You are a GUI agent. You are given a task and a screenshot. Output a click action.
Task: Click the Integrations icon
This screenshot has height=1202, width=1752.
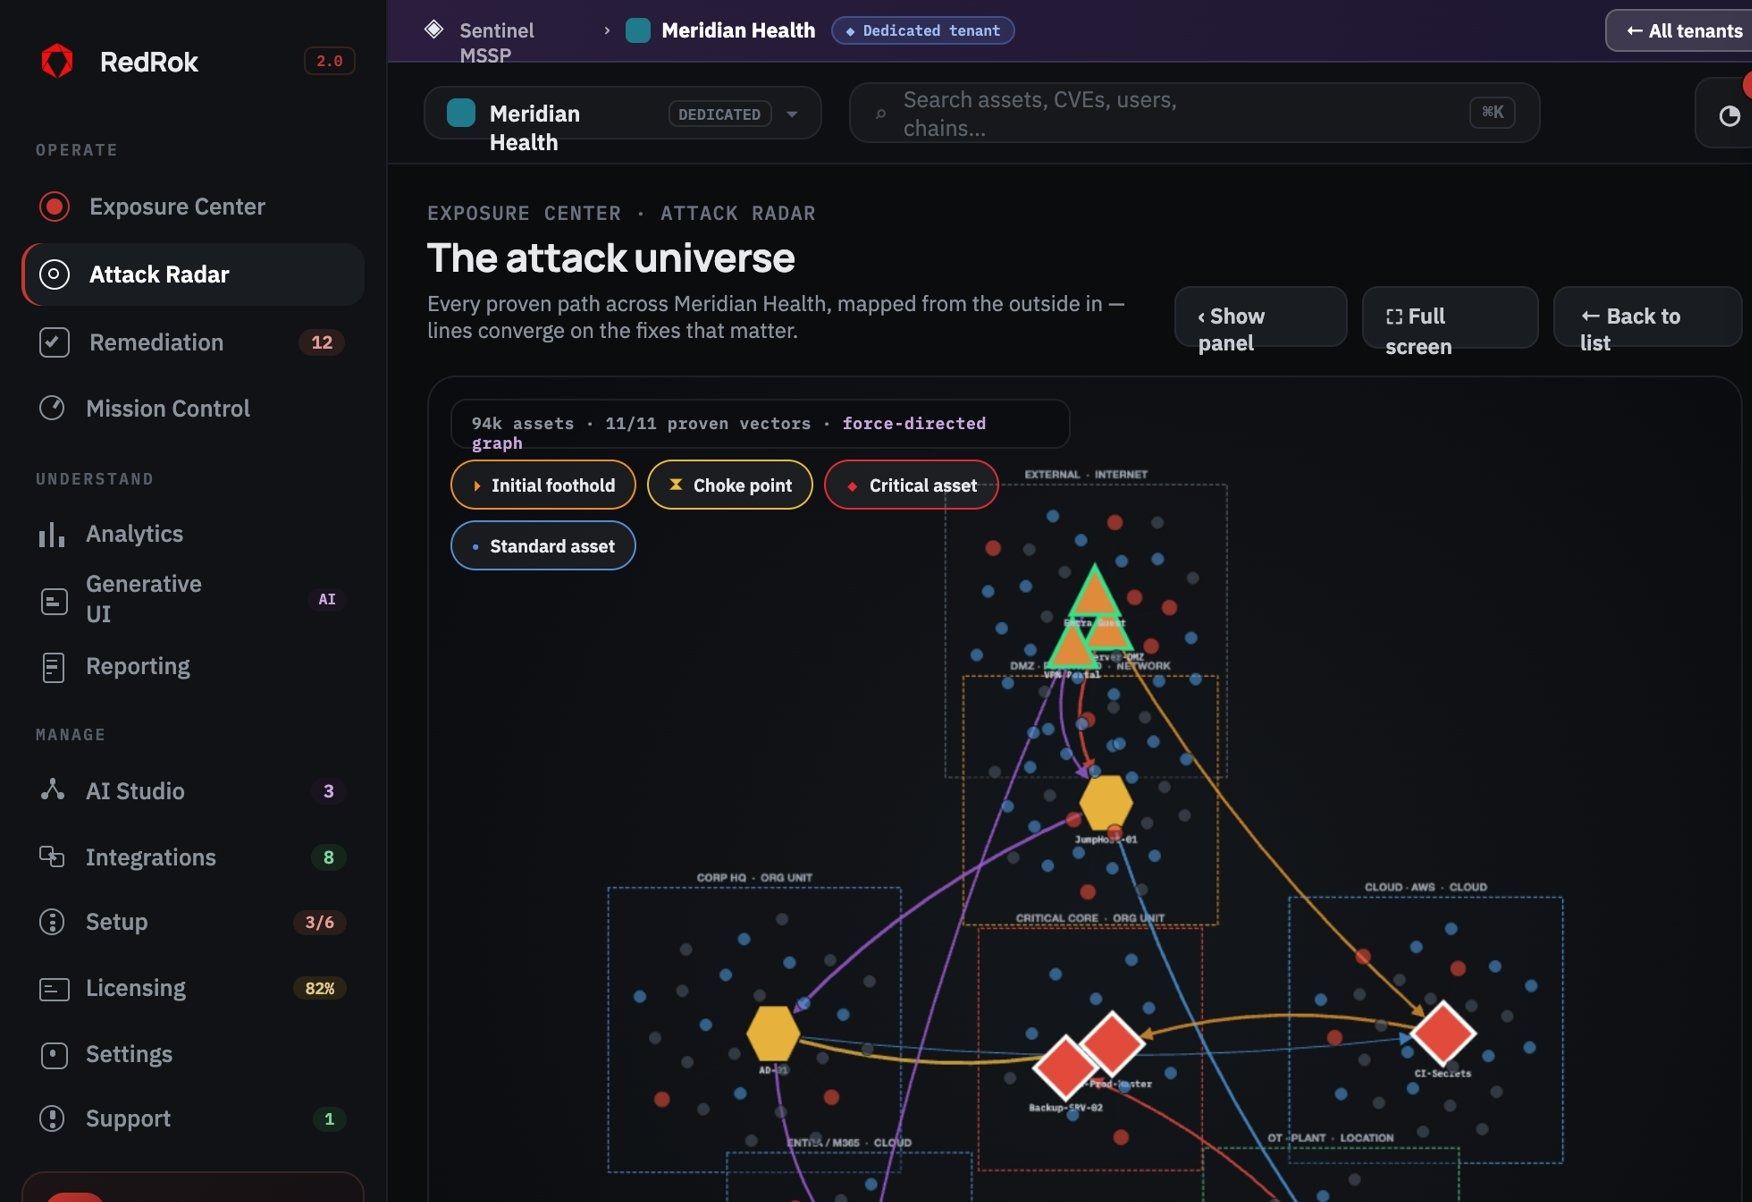click(x=52, y=857)
